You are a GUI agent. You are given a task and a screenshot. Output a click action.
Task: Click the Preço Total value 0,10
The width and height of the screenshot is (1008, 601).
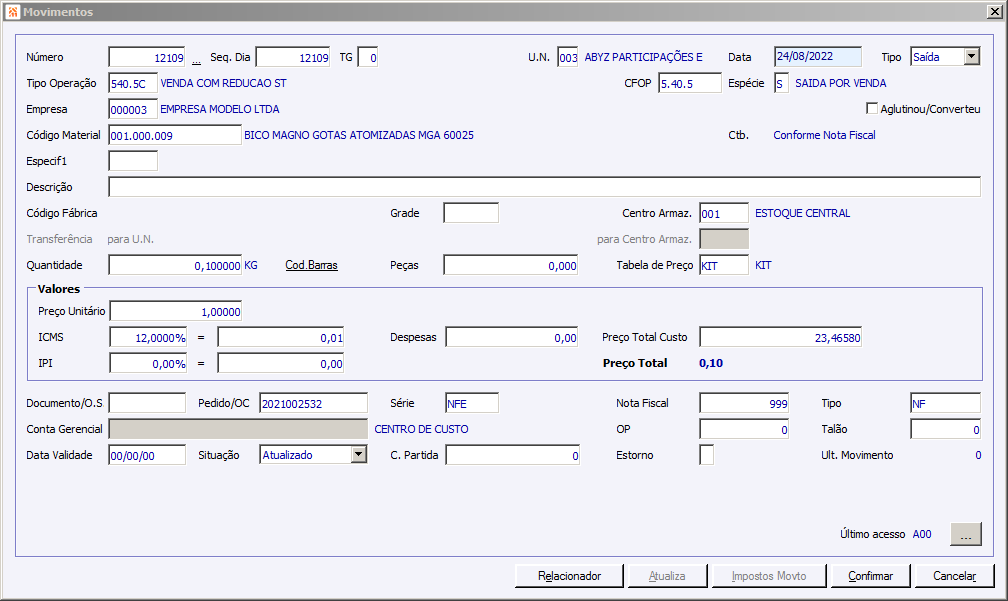tap(711, 363)
